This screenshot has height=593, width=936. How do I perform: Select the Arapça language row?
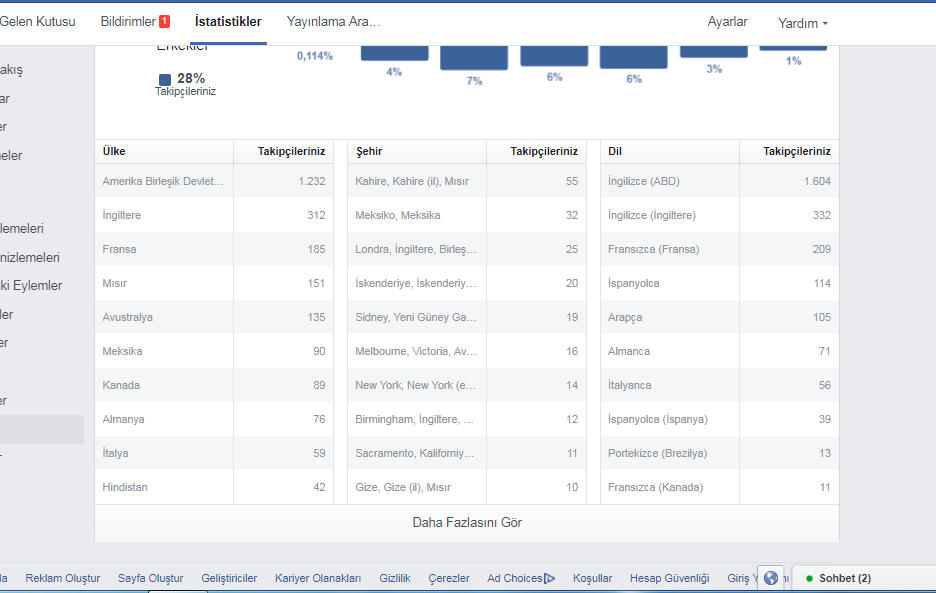click(x=719, y=317)
